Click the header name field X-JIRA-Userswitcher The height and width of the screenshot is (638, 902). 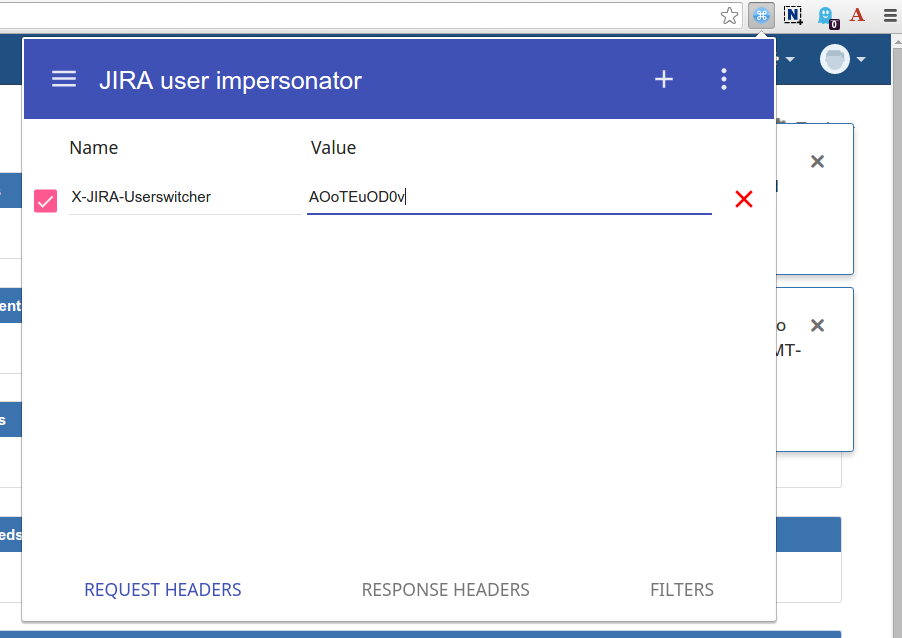coord(184,198)
